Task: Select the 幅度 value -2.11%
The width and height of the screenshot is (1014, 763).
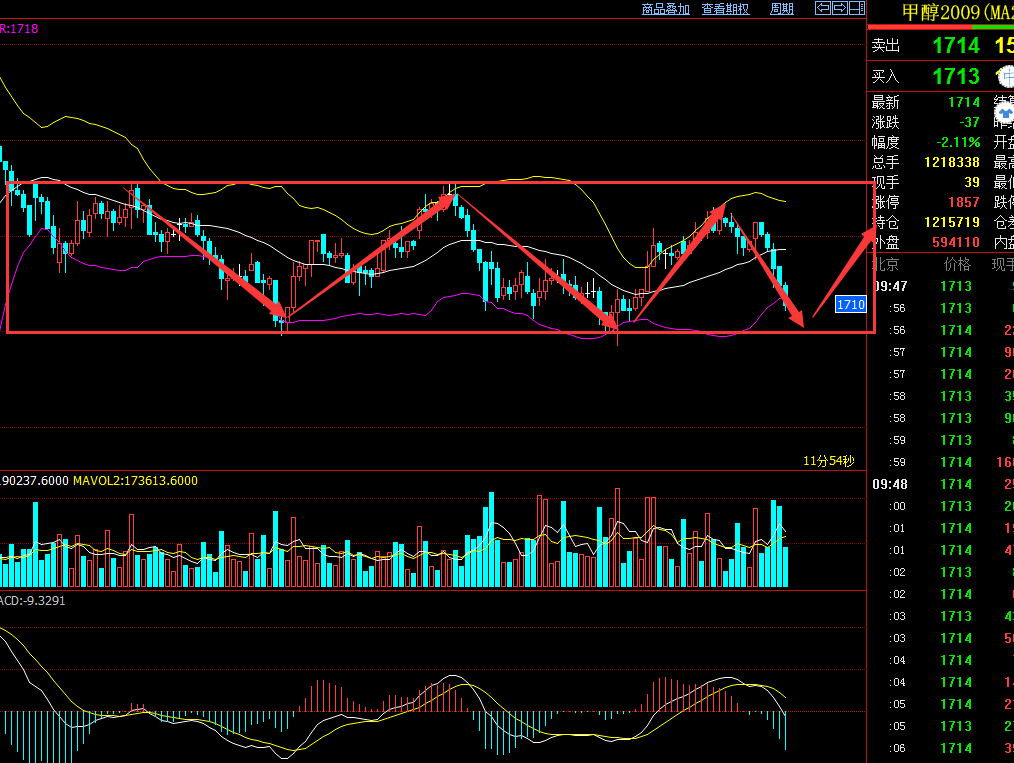Action: (958, 142)
